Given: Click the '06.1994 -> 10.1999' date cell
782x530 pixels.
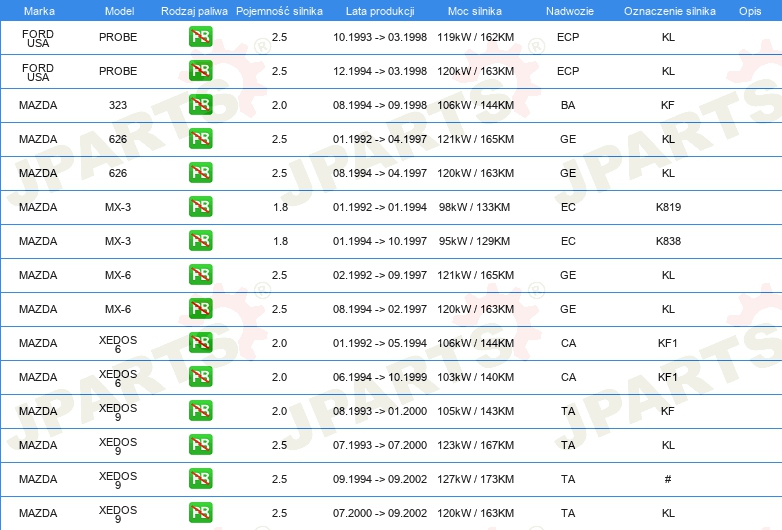Looking at the screenshot, I should tap(380, 377).
